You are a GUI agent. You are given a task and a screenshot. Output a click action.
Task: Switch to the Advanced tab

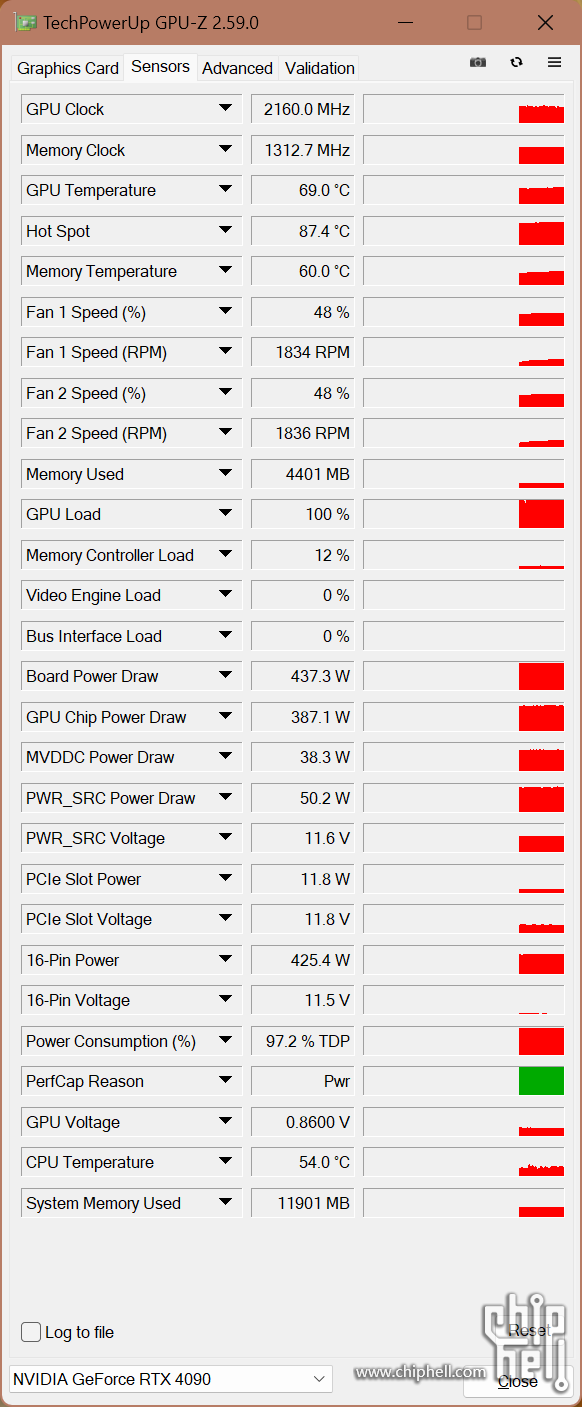click(237, 68)
